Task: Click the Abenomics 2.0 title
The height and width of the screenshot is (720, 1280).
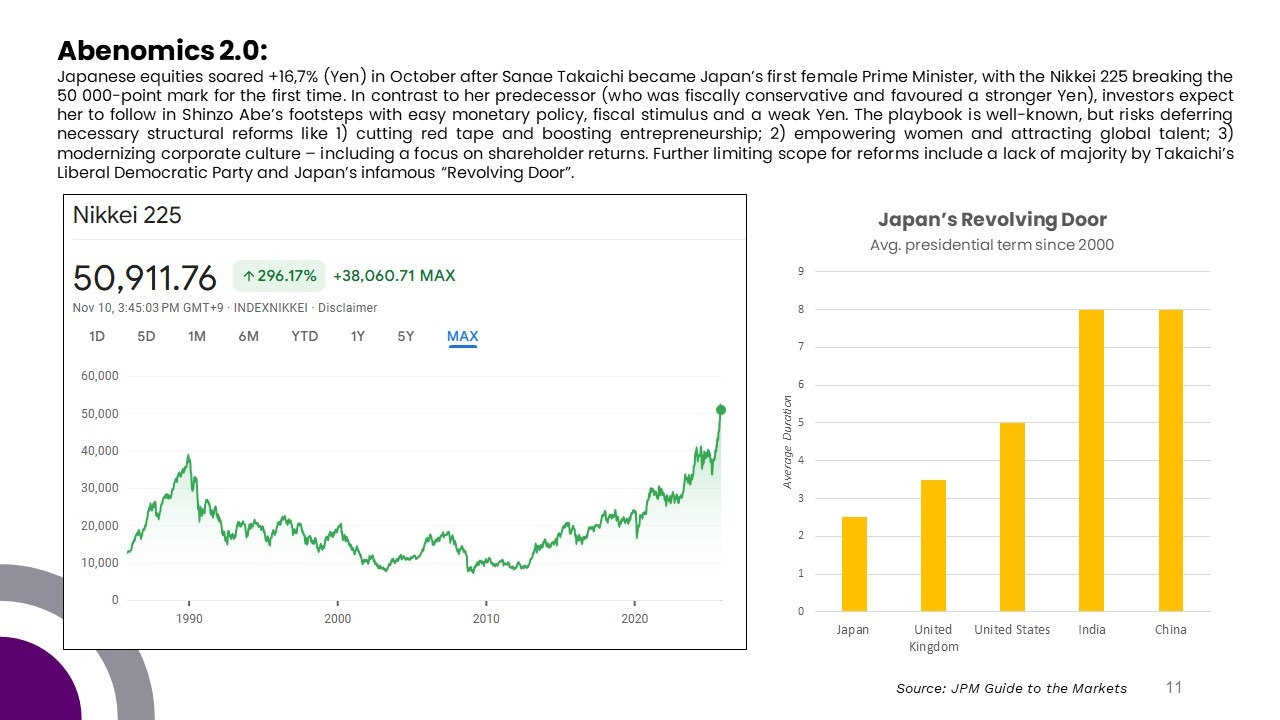Action: pos(162,50)
